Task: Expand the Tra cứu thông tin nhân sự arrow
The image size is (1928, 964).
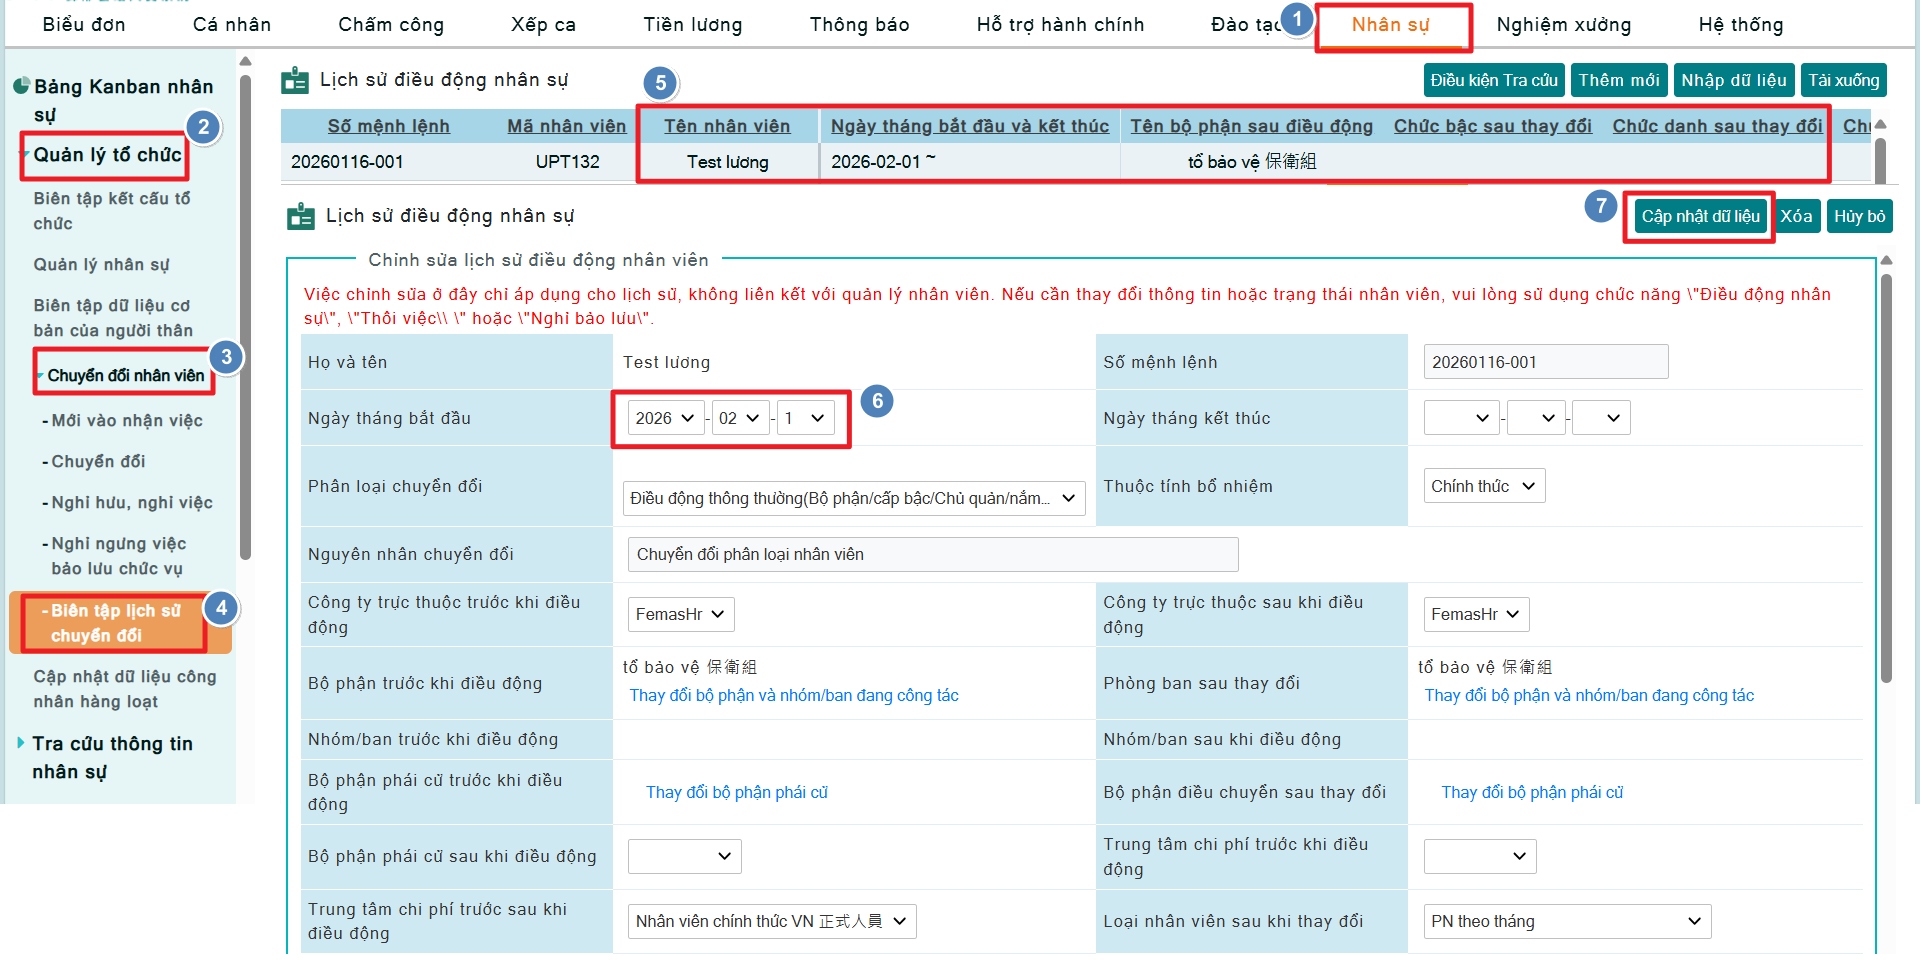Action: [x=21, y=743]
